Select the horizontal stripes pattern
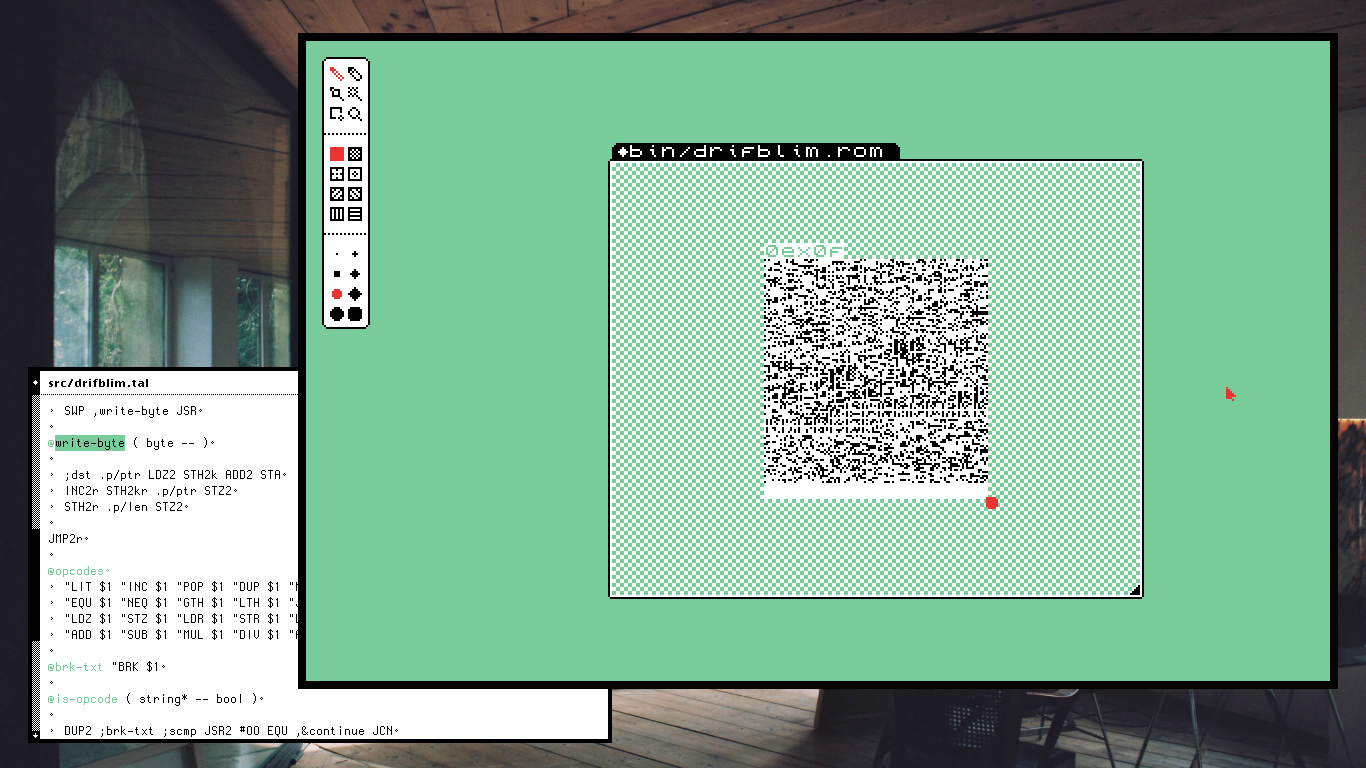This screenshot has width=1366, height=768. (355, 214)
